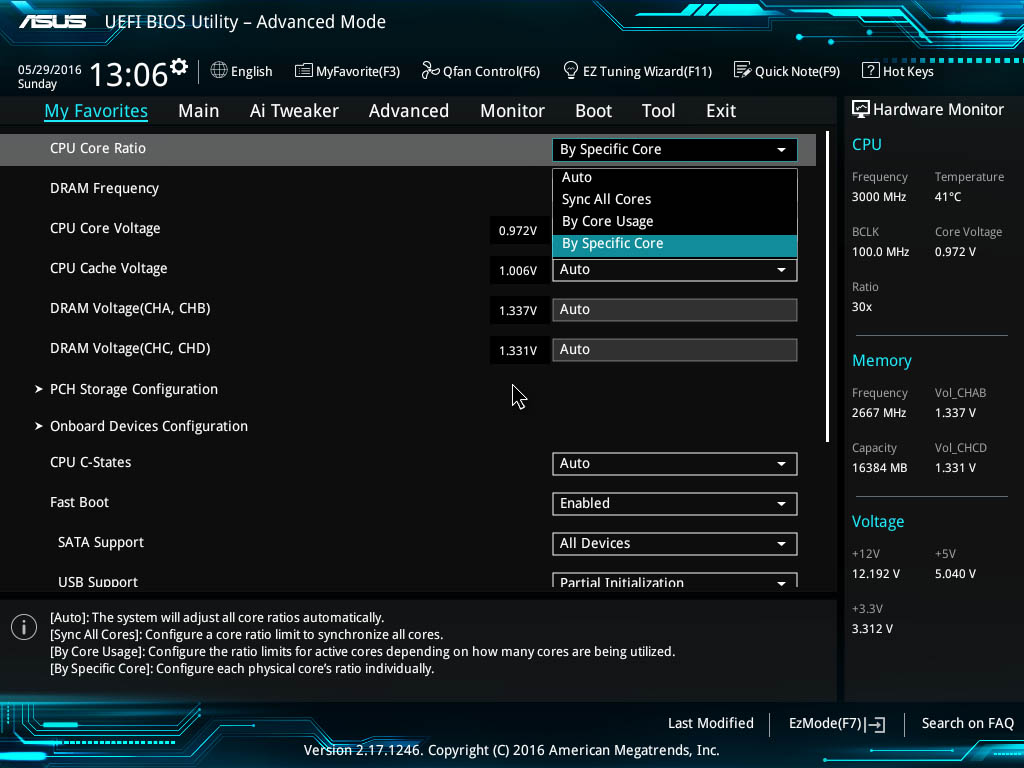Open the Main tab

[x=199, y=111]
